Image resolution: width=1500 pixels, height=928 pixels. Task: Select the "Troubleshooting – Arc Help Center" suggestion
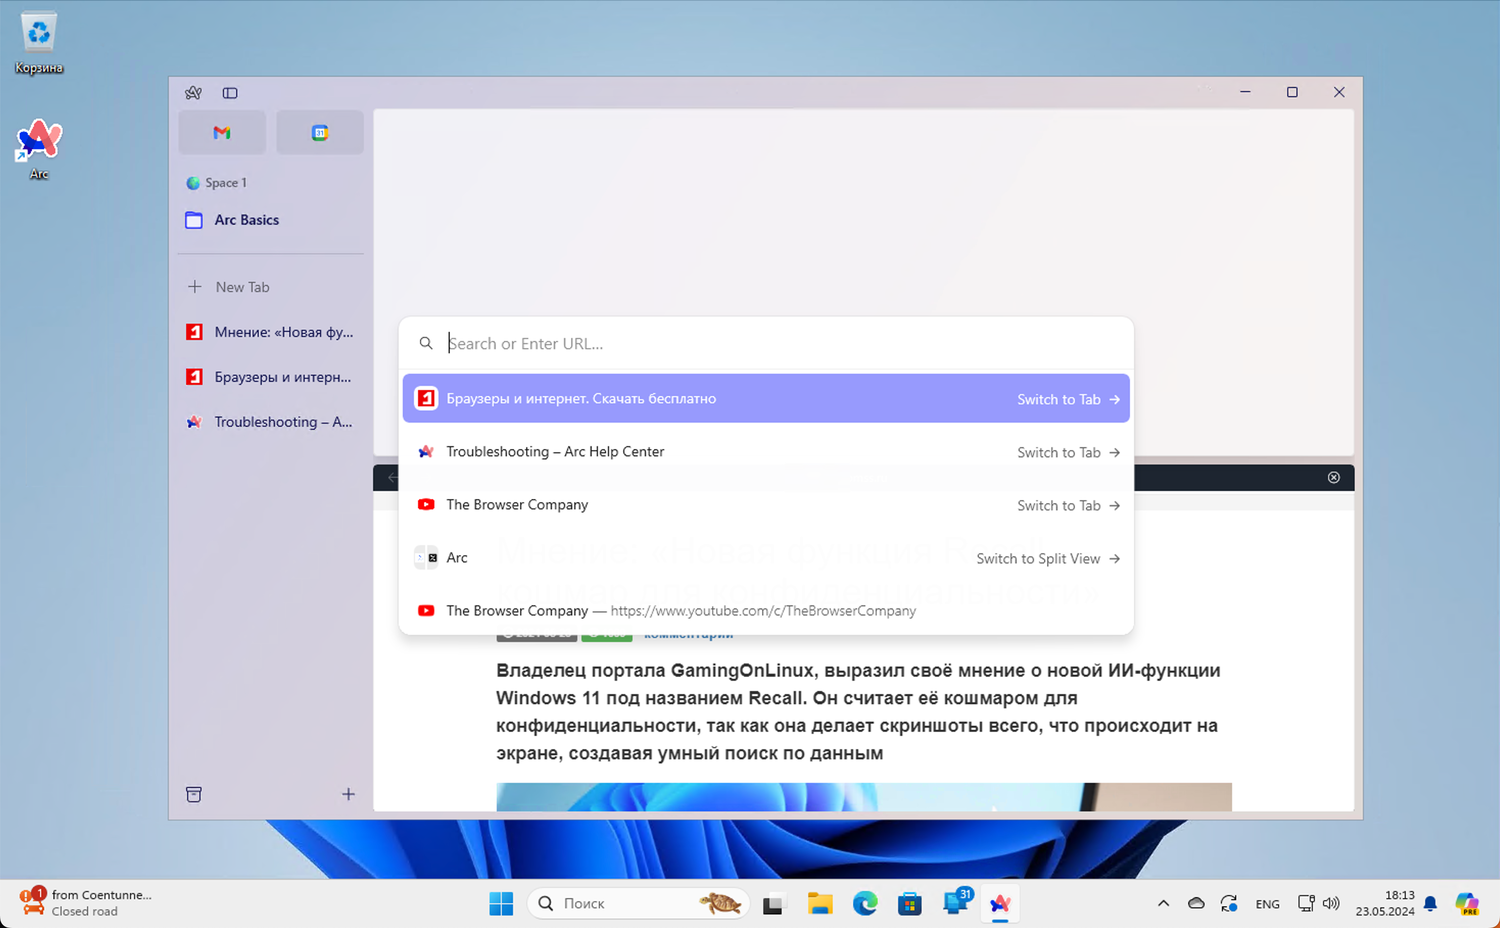point(766,452)
